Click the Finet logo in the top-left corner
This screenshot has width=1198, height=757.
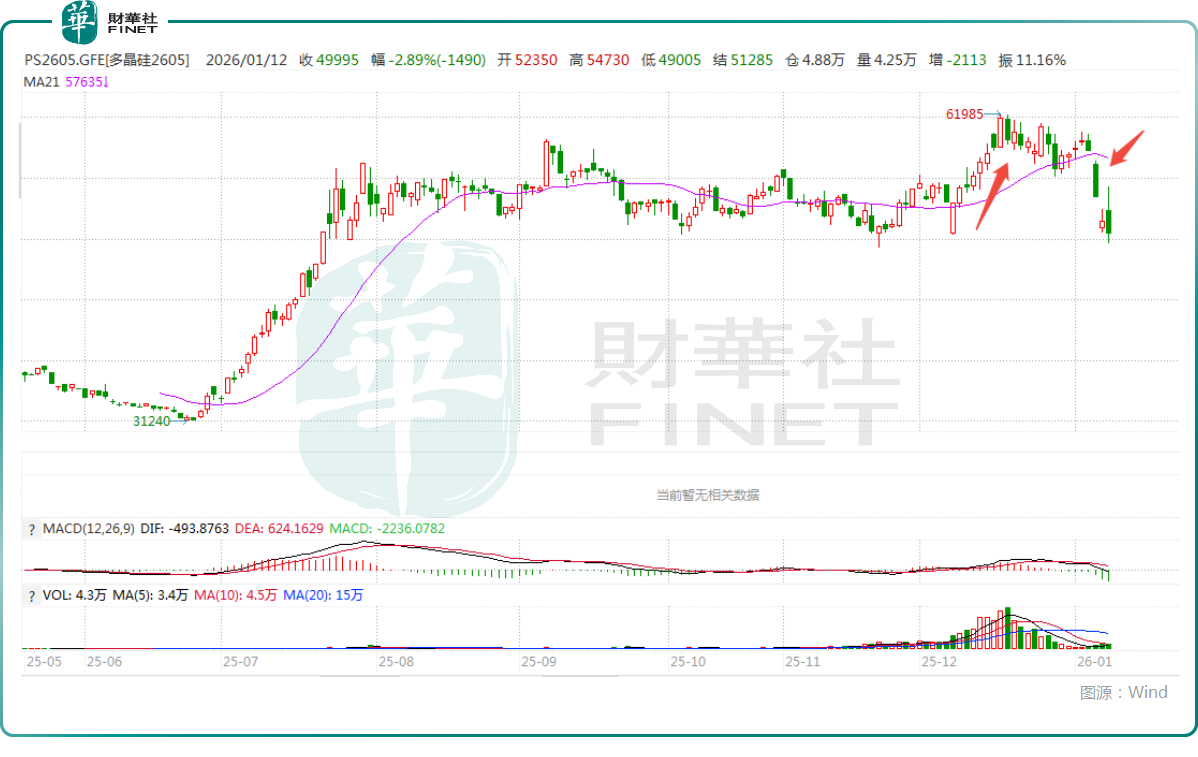pyautogui.click(x=109, y=19)
